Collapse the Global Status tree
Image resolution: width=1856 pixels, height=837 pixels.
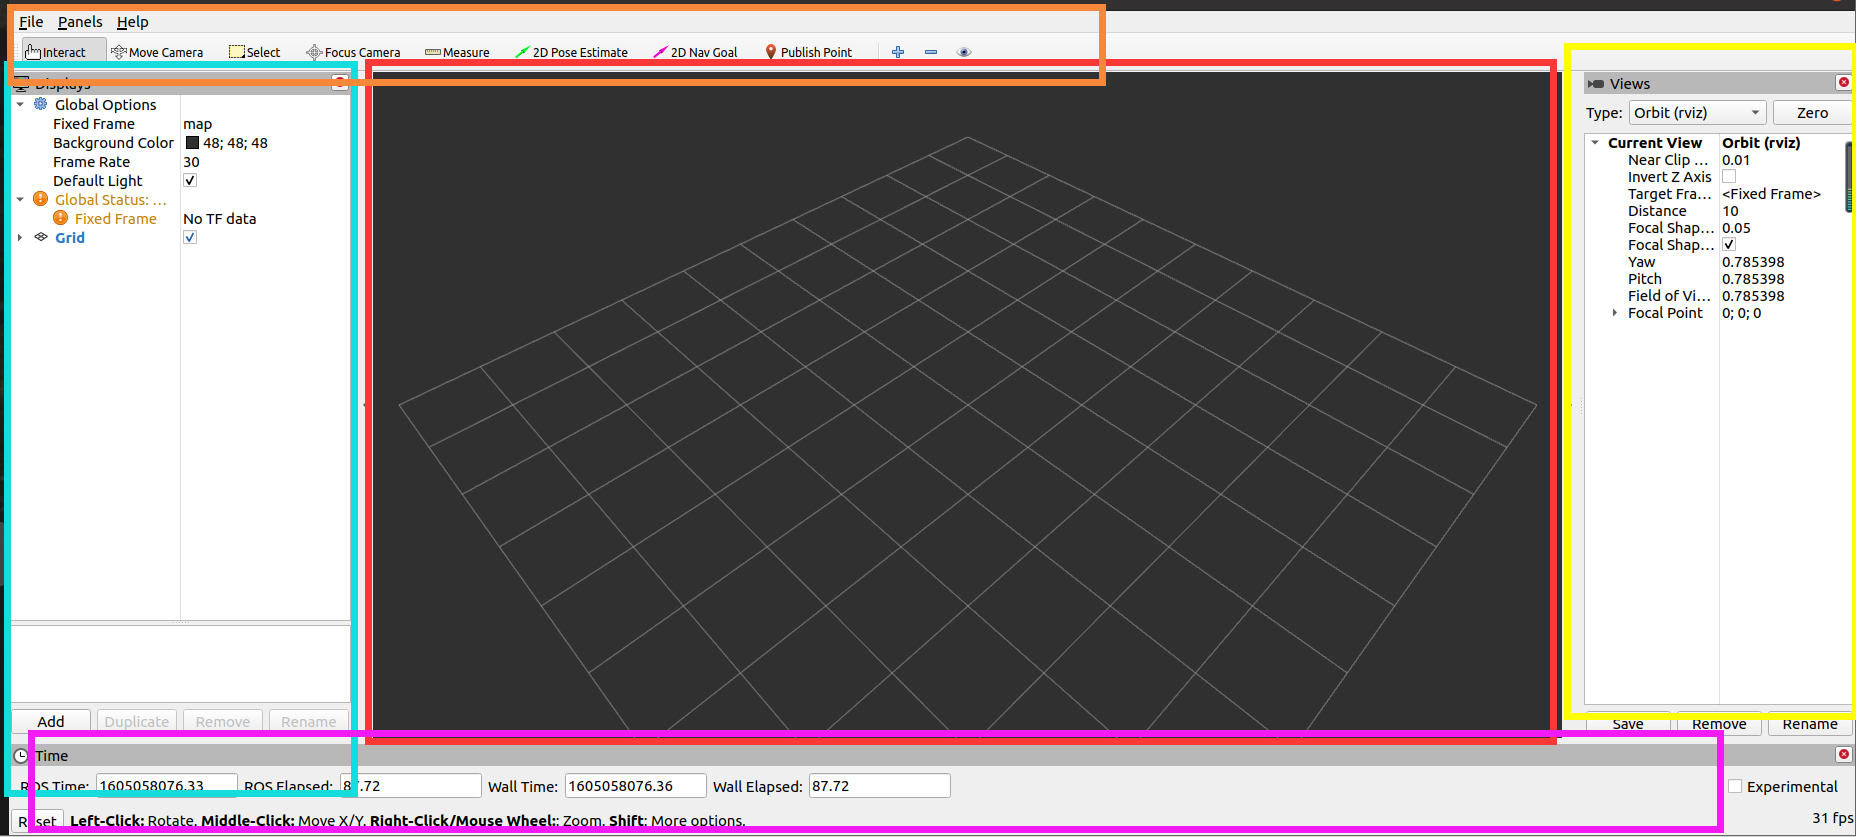point(20,199)
